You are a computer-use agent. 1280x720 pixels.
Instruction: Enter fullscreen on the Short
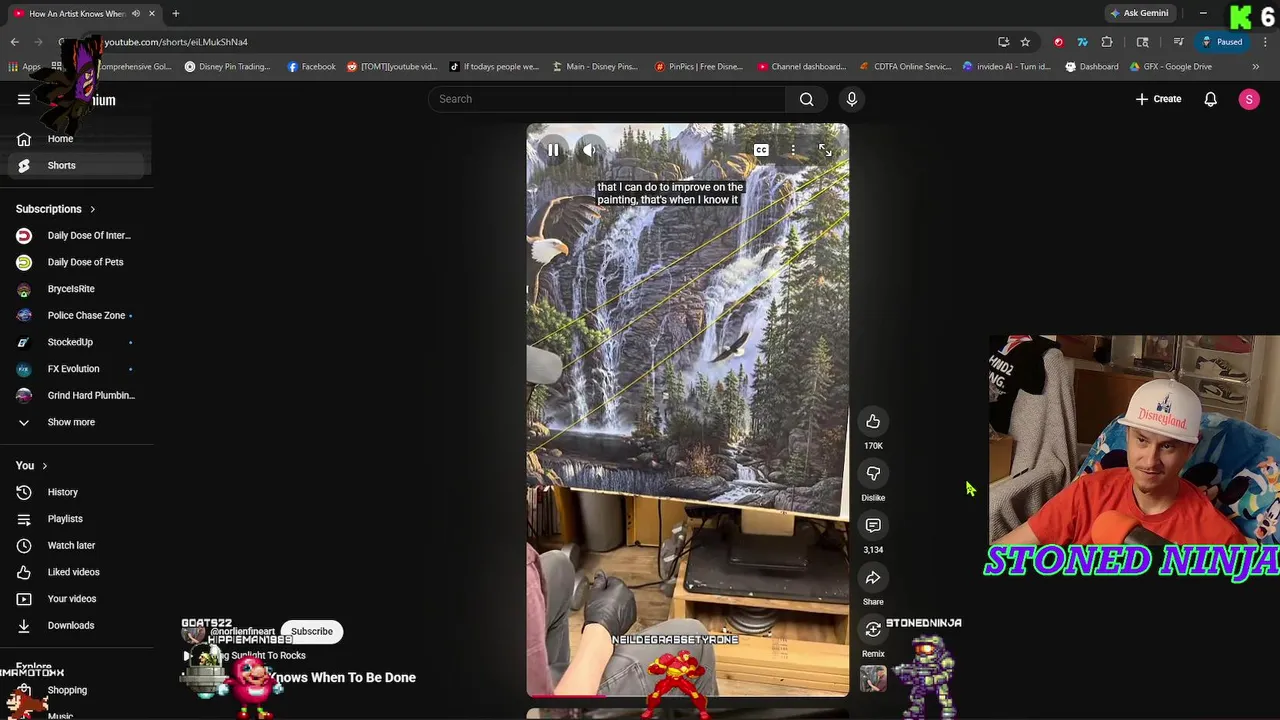(x=825, y=150)
